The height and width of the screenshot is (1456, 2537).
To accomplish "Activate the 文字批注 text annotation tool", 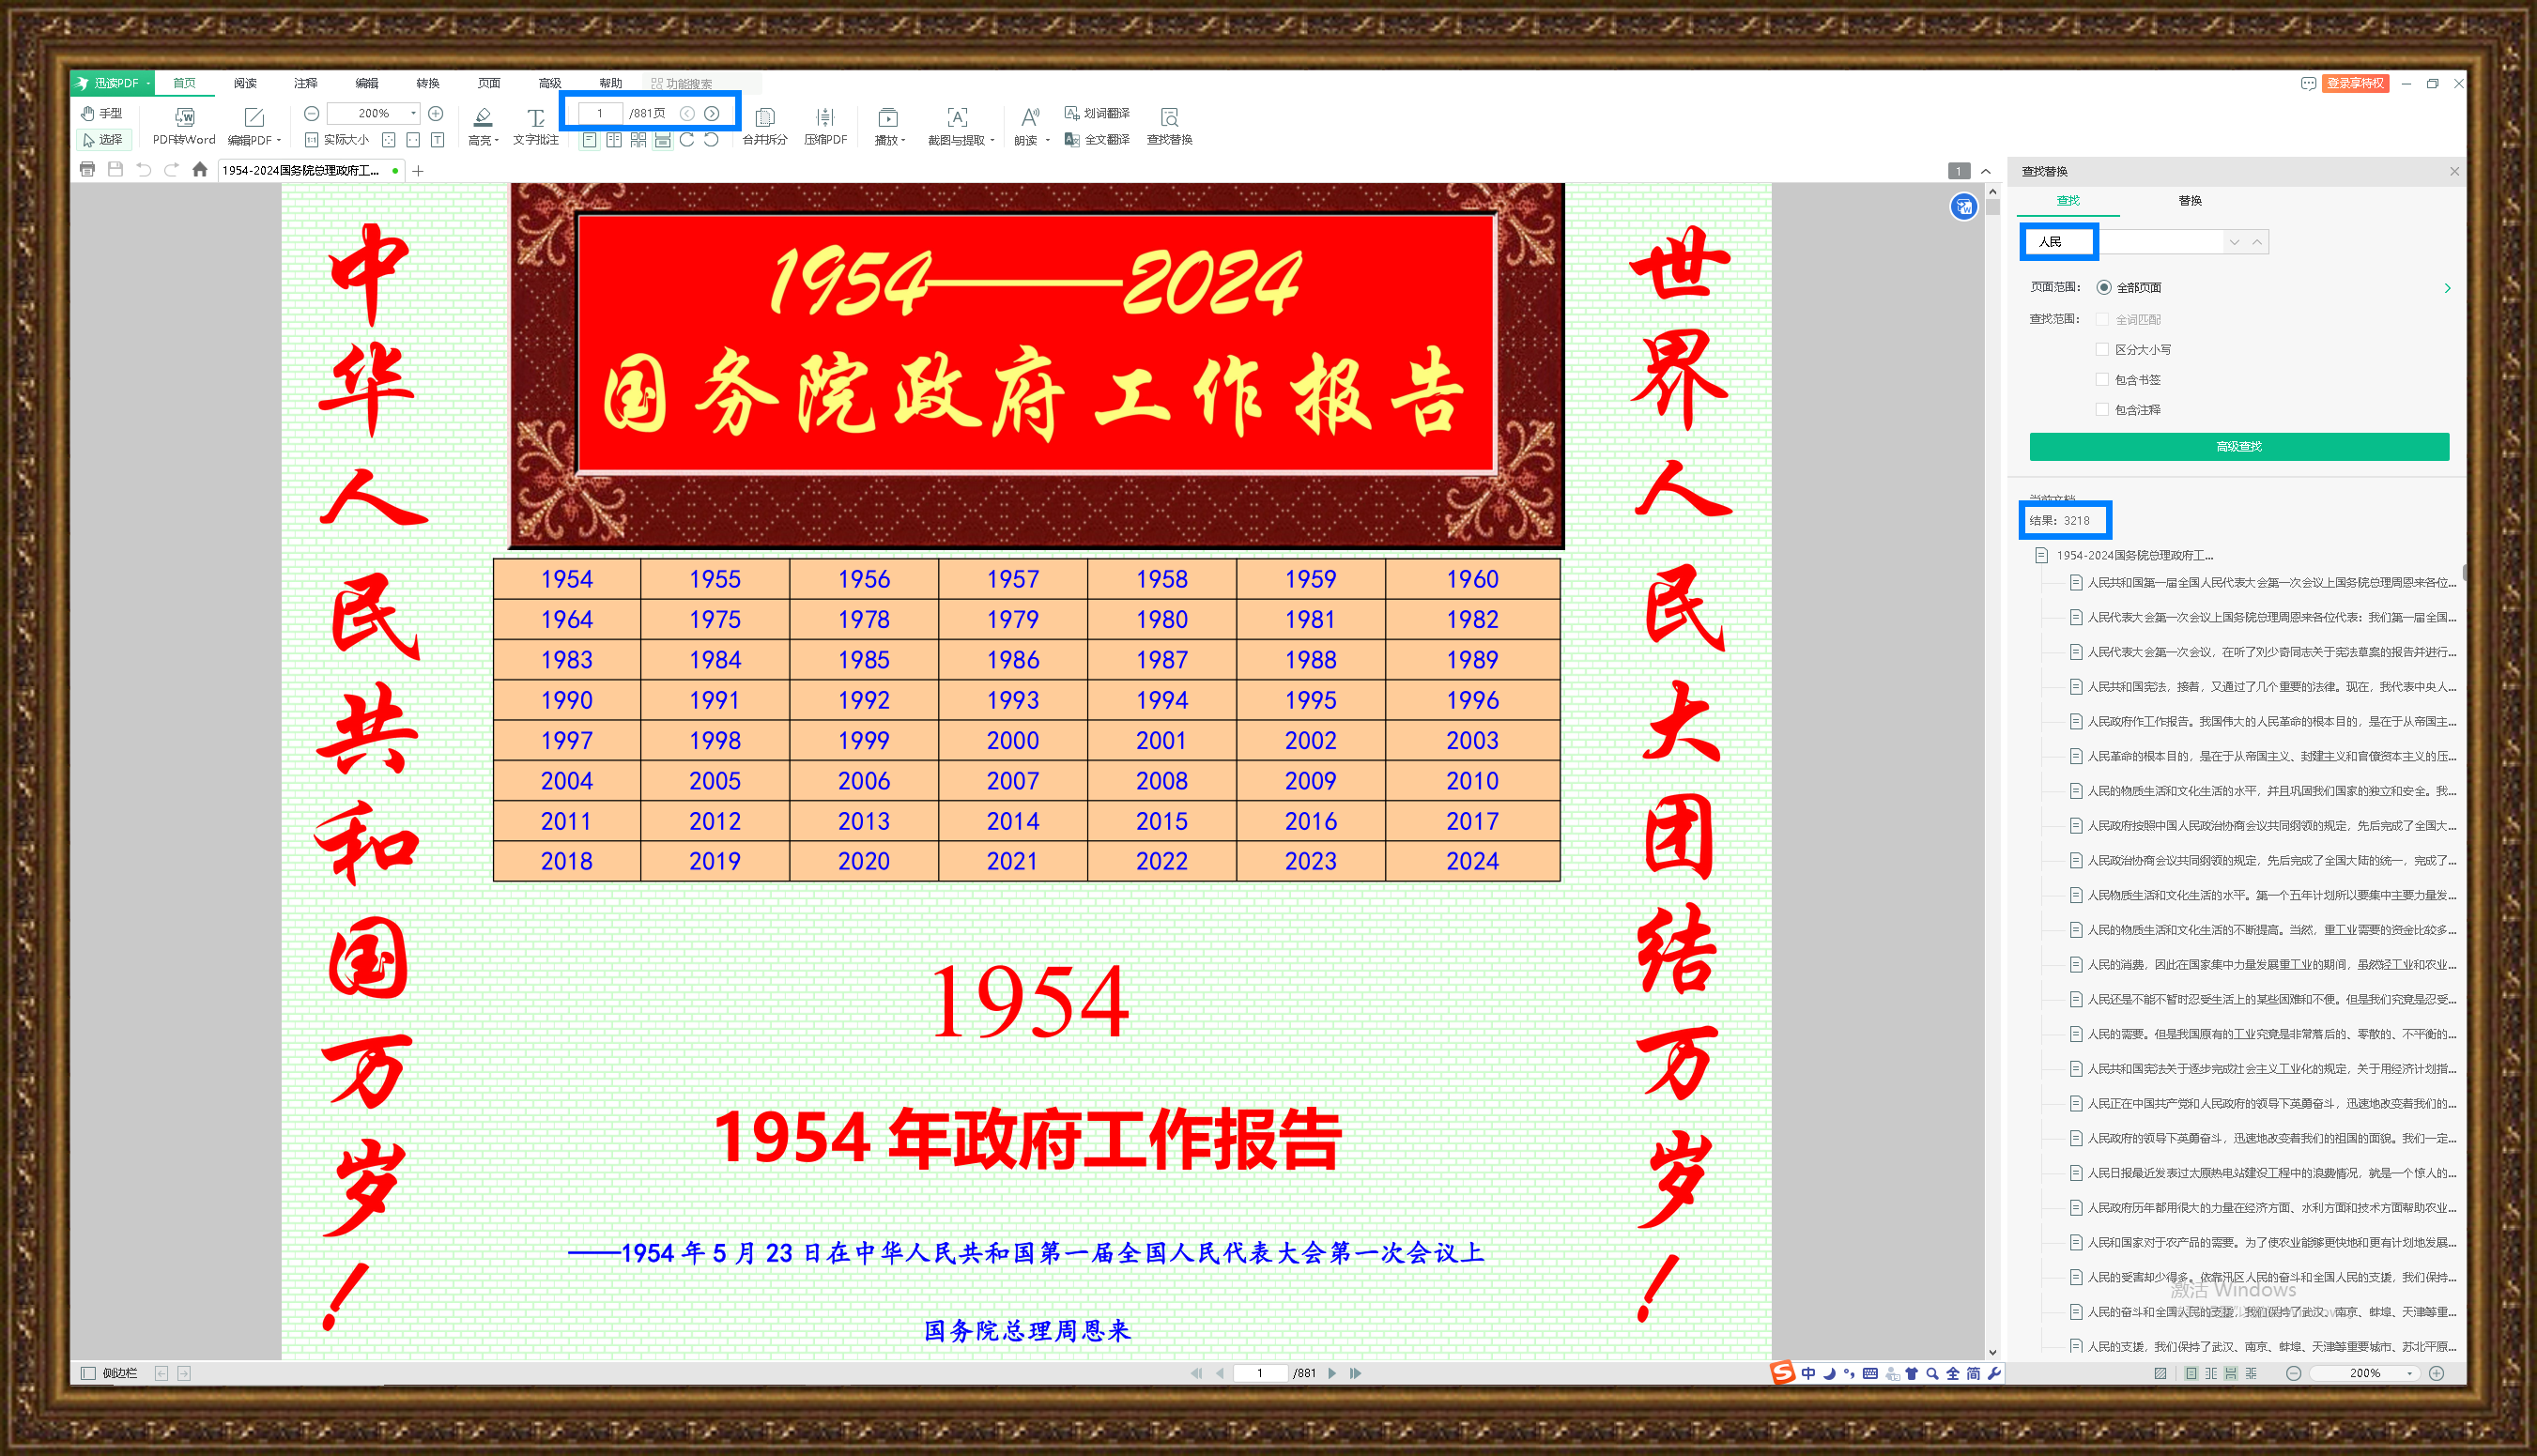I will pyautogui.click(x=536, y=118).
